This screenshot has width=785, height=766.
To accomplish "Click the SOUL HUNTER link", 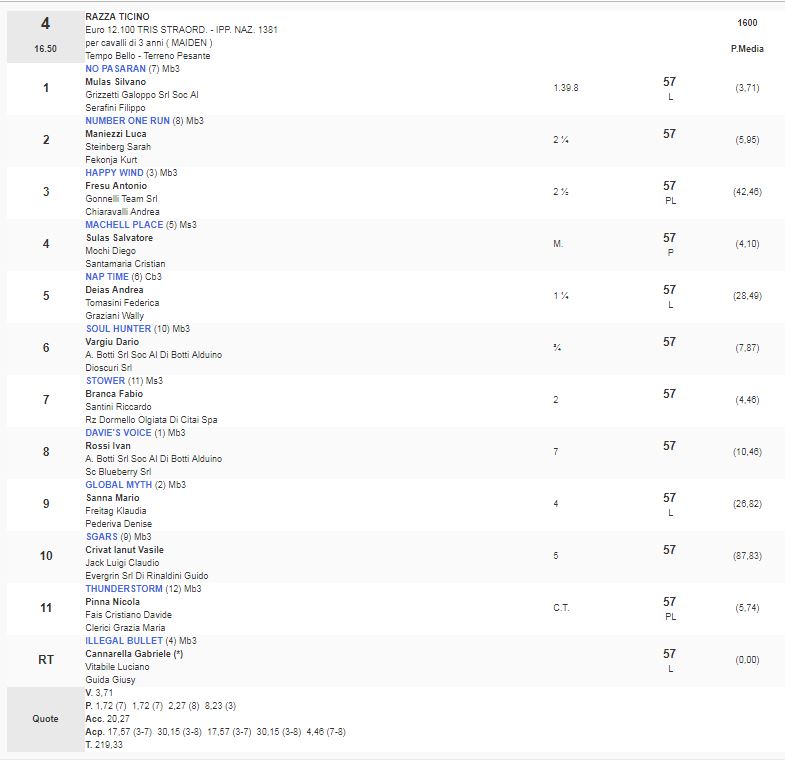I will click(119, 328).
